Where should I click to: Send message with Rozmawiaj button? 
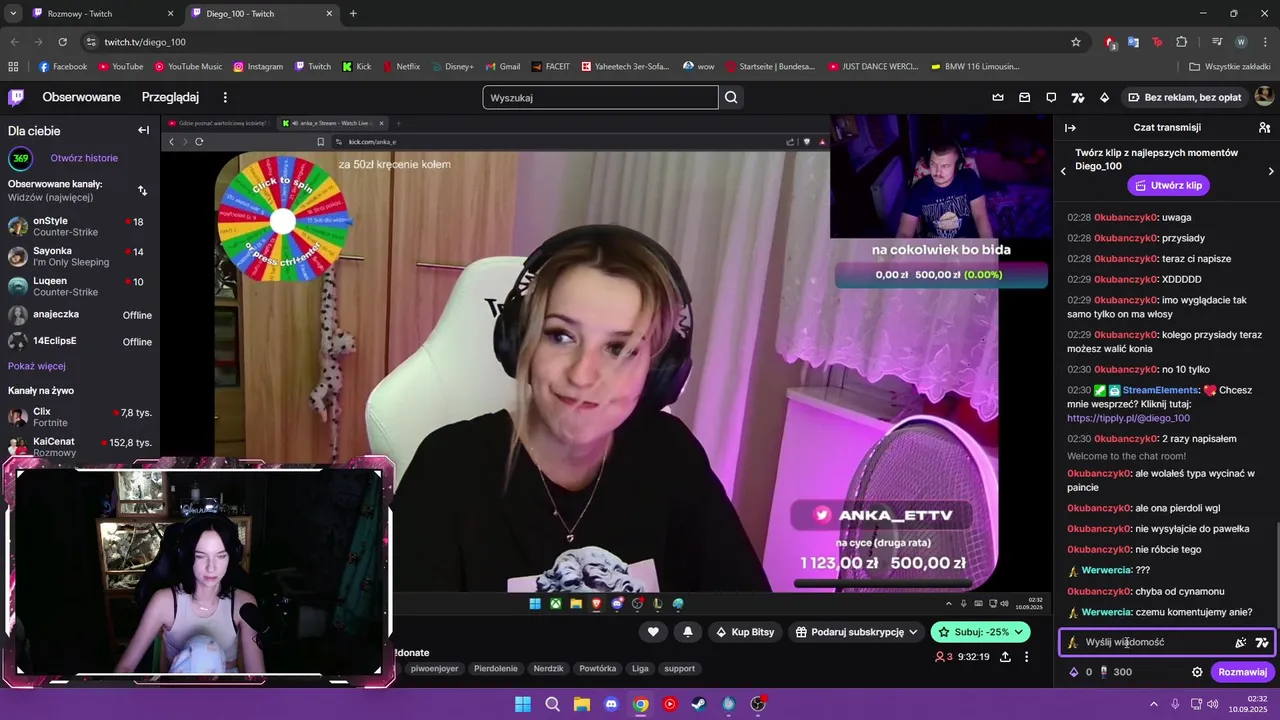[x=1242, y=672]
